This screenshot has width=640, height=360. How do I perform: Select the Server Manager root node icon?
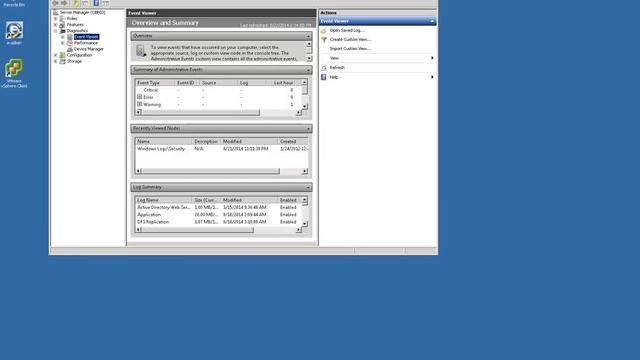(x=56, y=12)
